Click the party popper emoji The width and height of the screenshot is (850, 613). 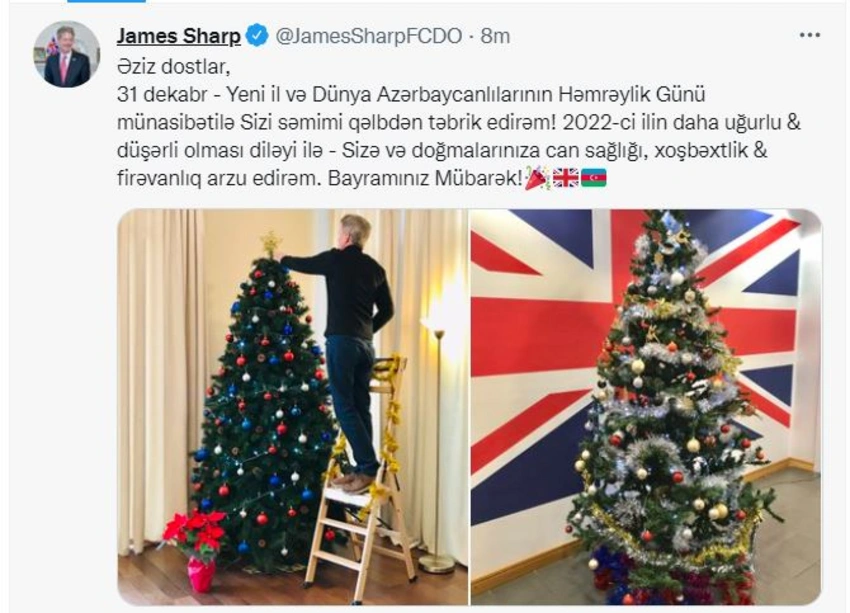538,178
